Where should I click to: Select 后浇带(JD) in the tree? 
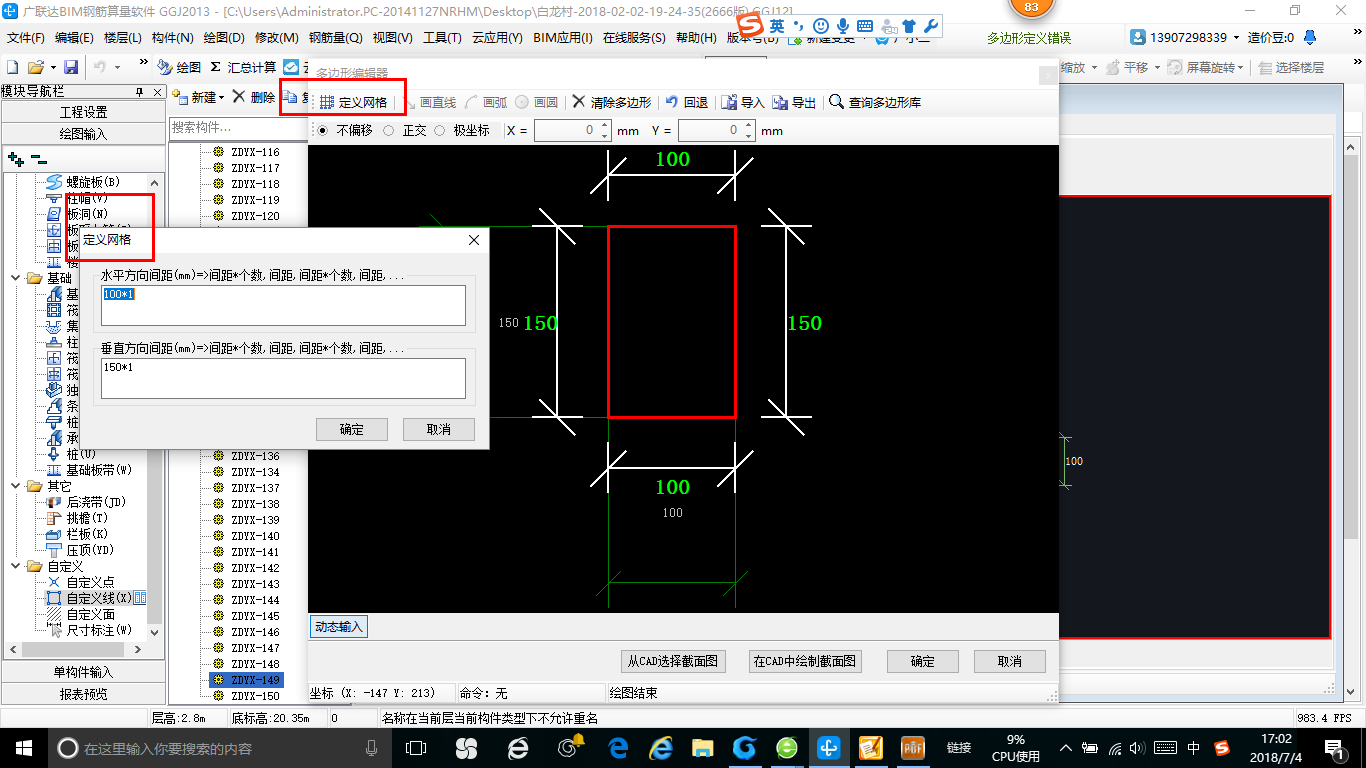pos(86,502)
